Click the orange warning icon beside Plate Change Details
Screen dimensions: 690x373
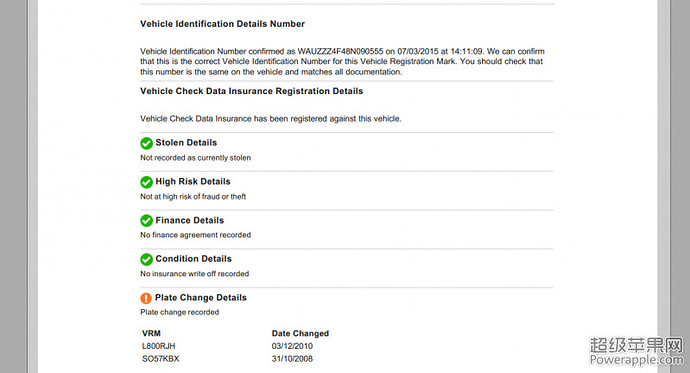pos(146,298)
